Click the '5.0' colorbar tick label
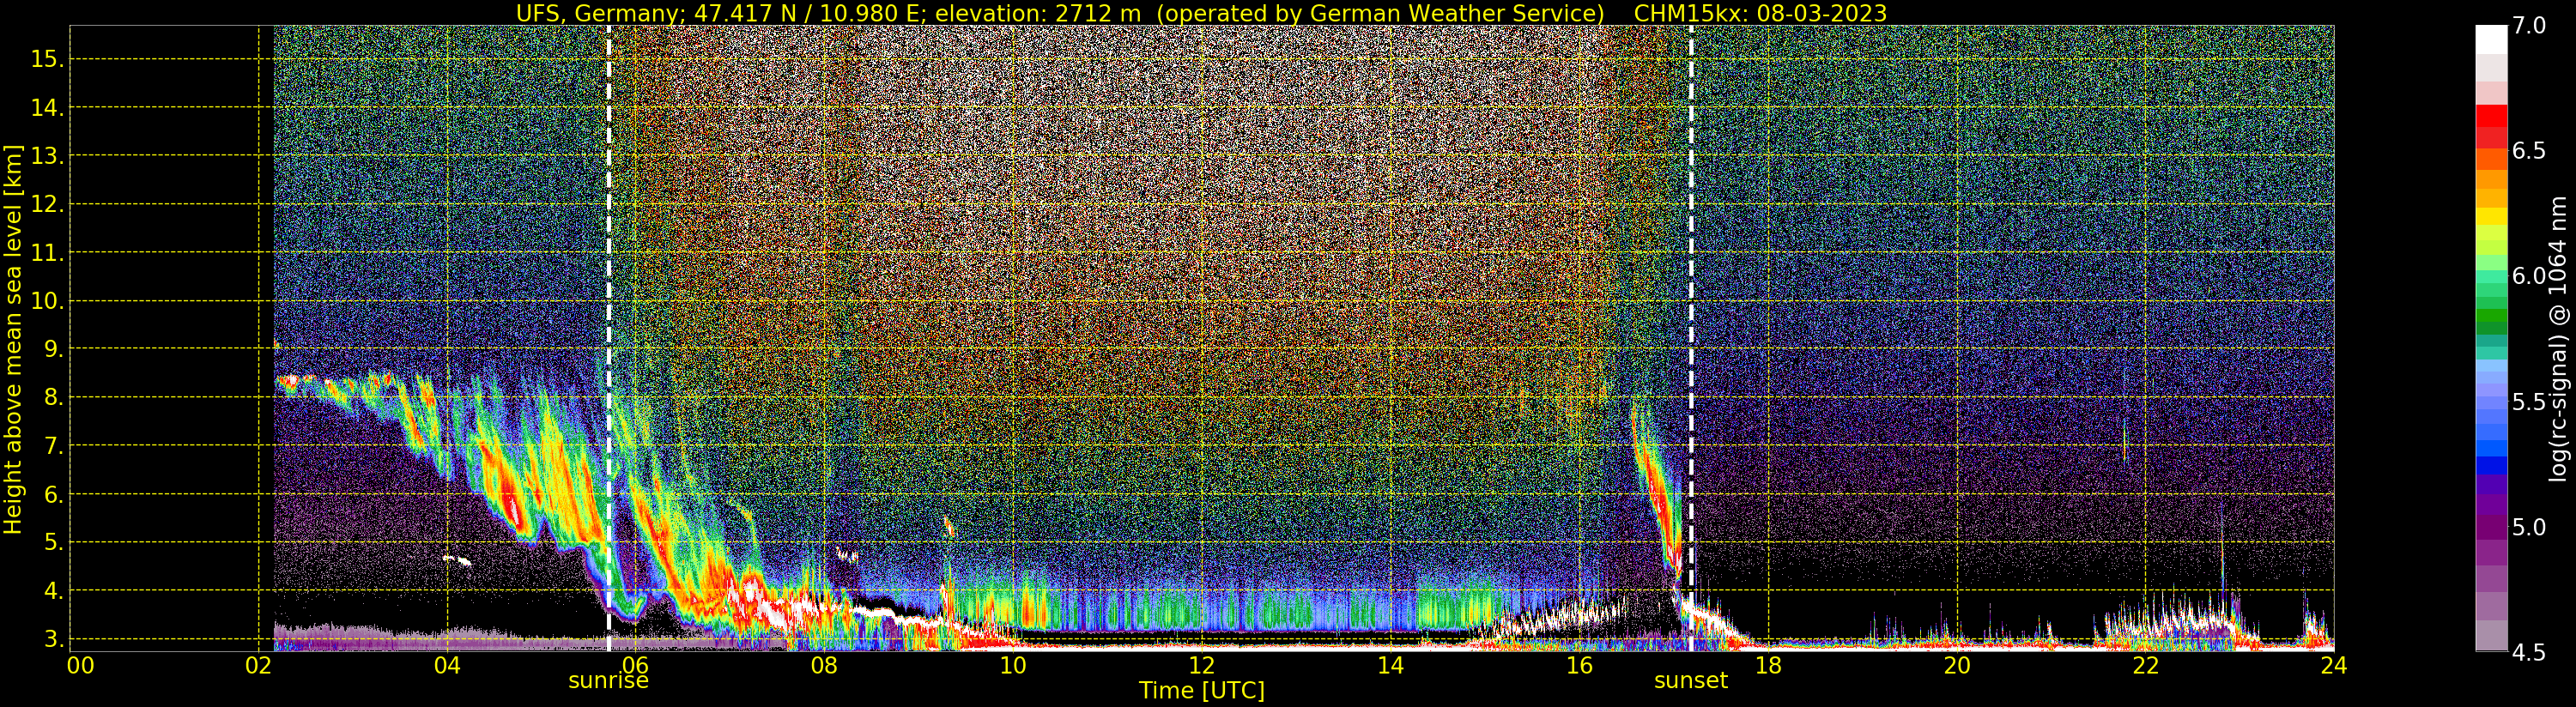This screenshot has height=707, width=2576. [x=2528, y=527]
